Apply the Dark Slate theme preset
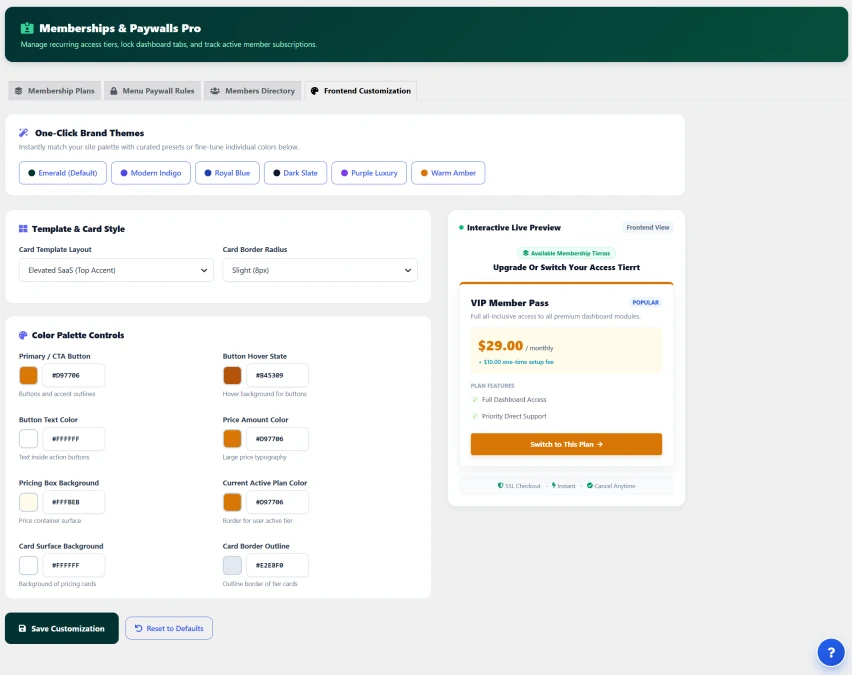This screenshot has height=675, width=852. tap(295, 173)
